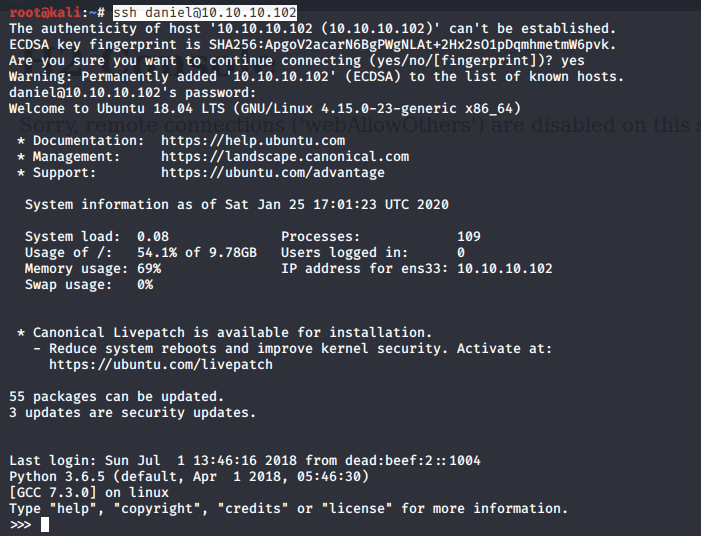Click the ens33 IP address 10.10.10.102
The height and width of the screenshot is (536, 701).
(504, 269)
